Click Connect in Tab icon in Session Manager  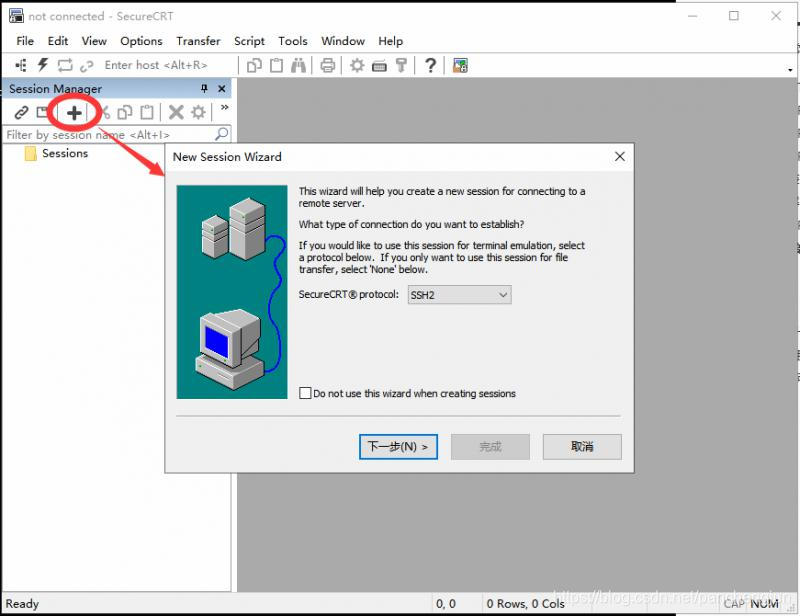pyautogui.click(x=42, y=112)
